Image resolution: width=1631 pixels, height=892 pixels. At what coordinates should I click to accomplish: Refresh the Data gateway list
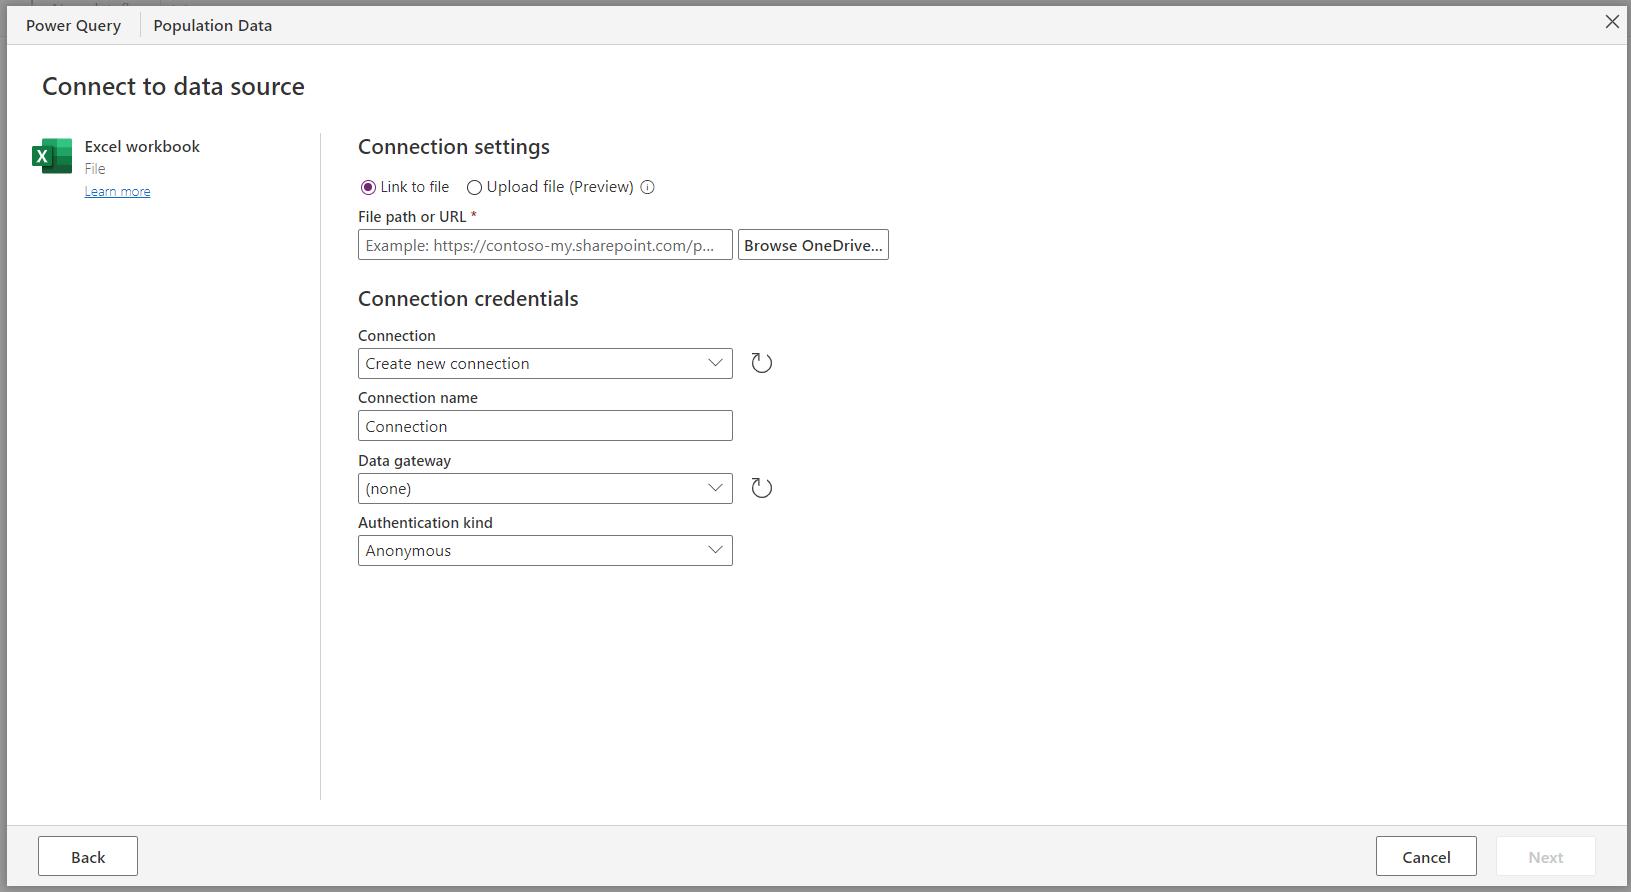[x=761, y=488]
